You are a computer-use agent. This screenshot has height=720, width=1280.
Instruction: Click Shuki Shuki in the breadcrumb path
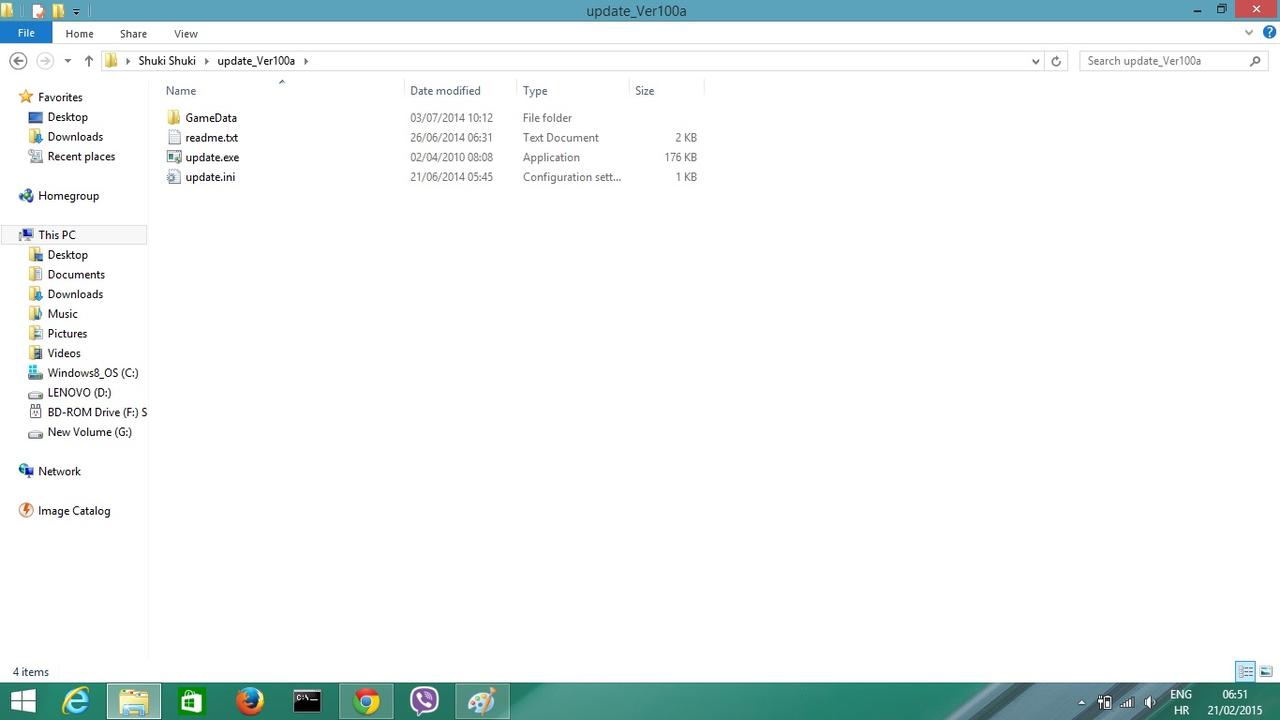pyautogui.click(x=167, y=61)
